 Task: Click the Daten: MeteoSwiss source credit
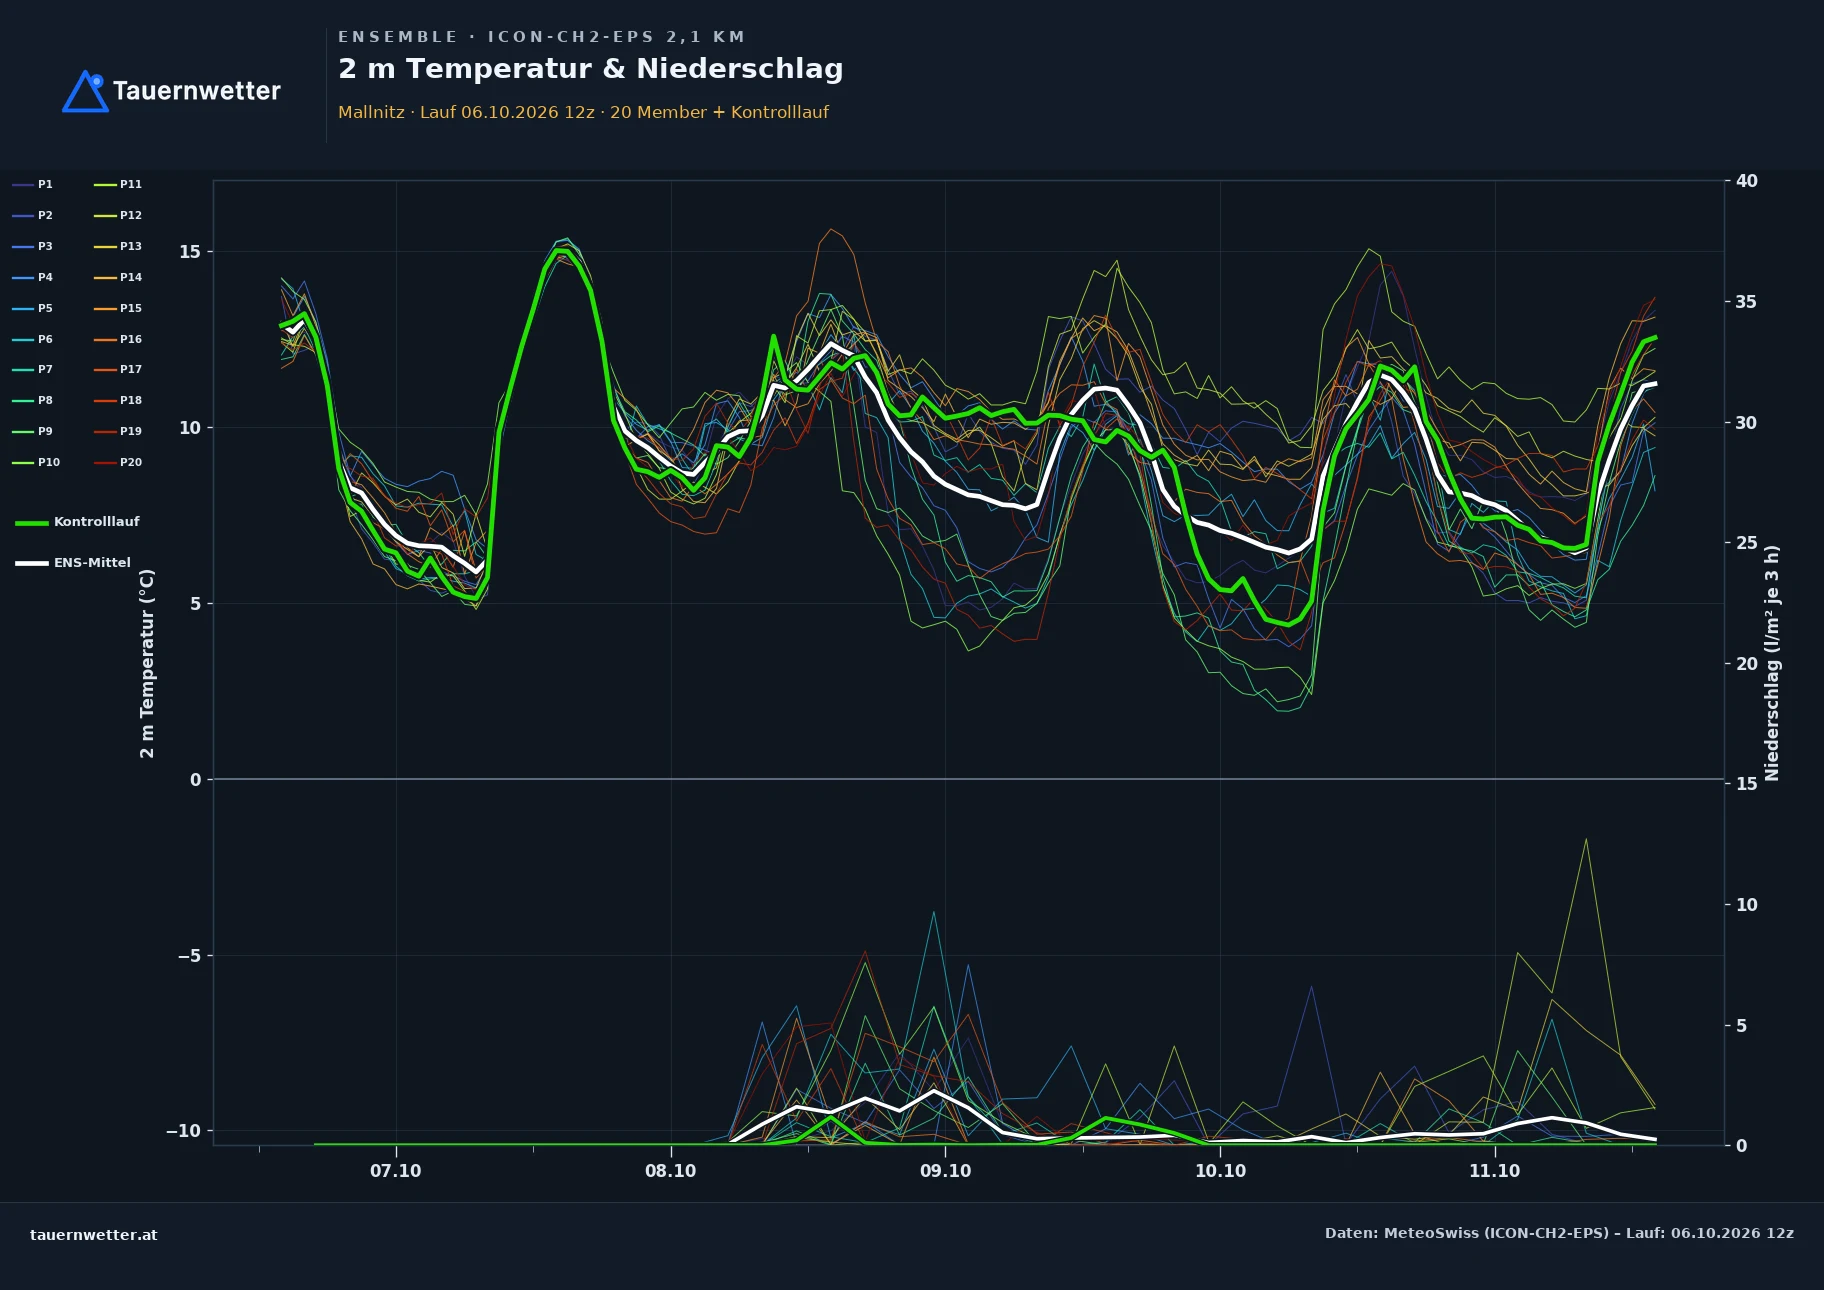click(1559, 1233)
